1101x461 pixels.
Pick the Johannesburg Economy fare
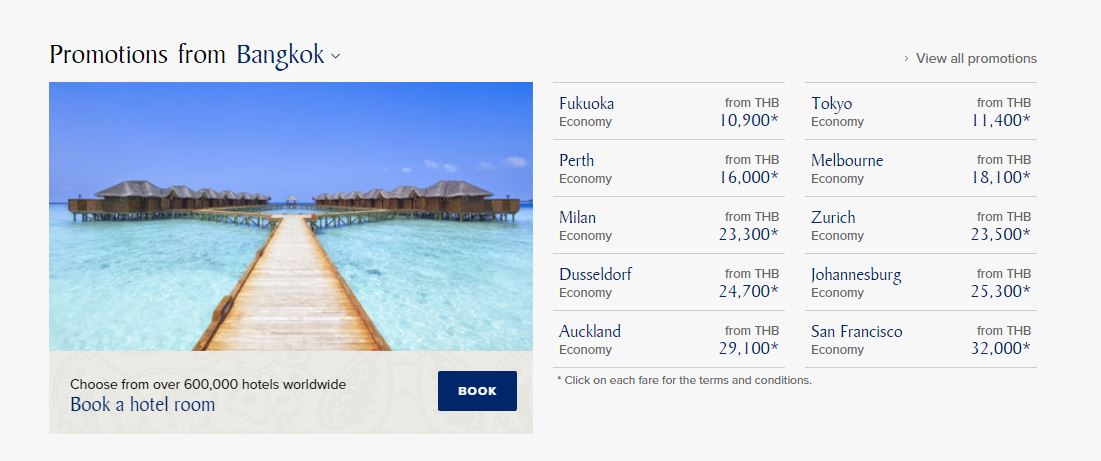(921, 282)
